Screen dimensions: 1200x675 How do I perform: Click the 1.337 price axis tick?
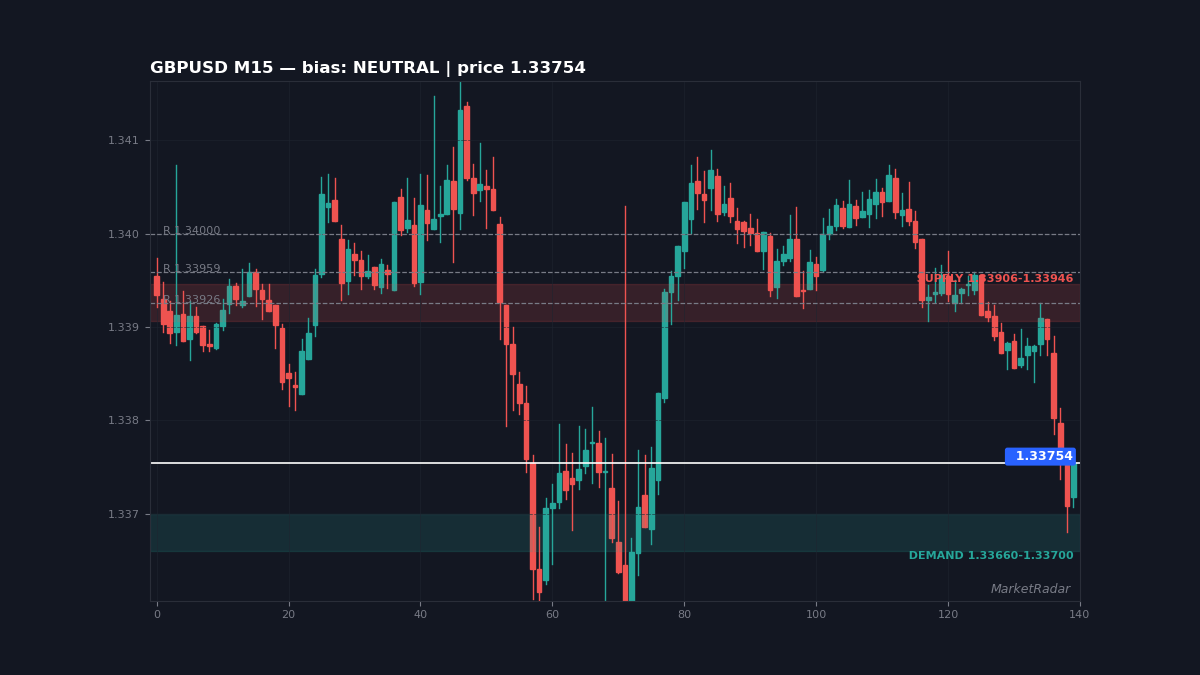(x=123, y=514)
